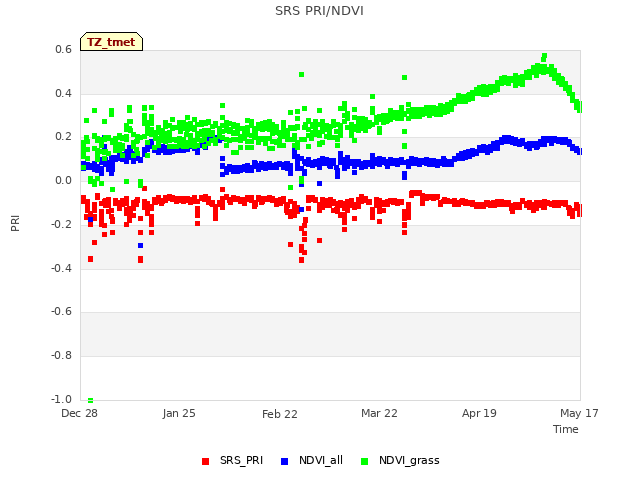640x480 pixels.
Task: Click the green outlier point at -1.0
Action: 91,400
